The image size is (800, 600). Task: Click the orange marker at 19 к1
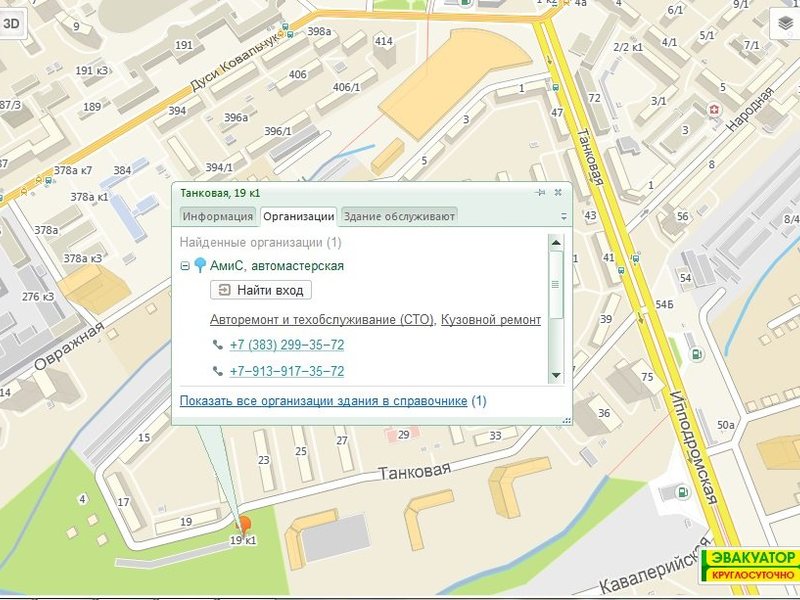(245, 525)
